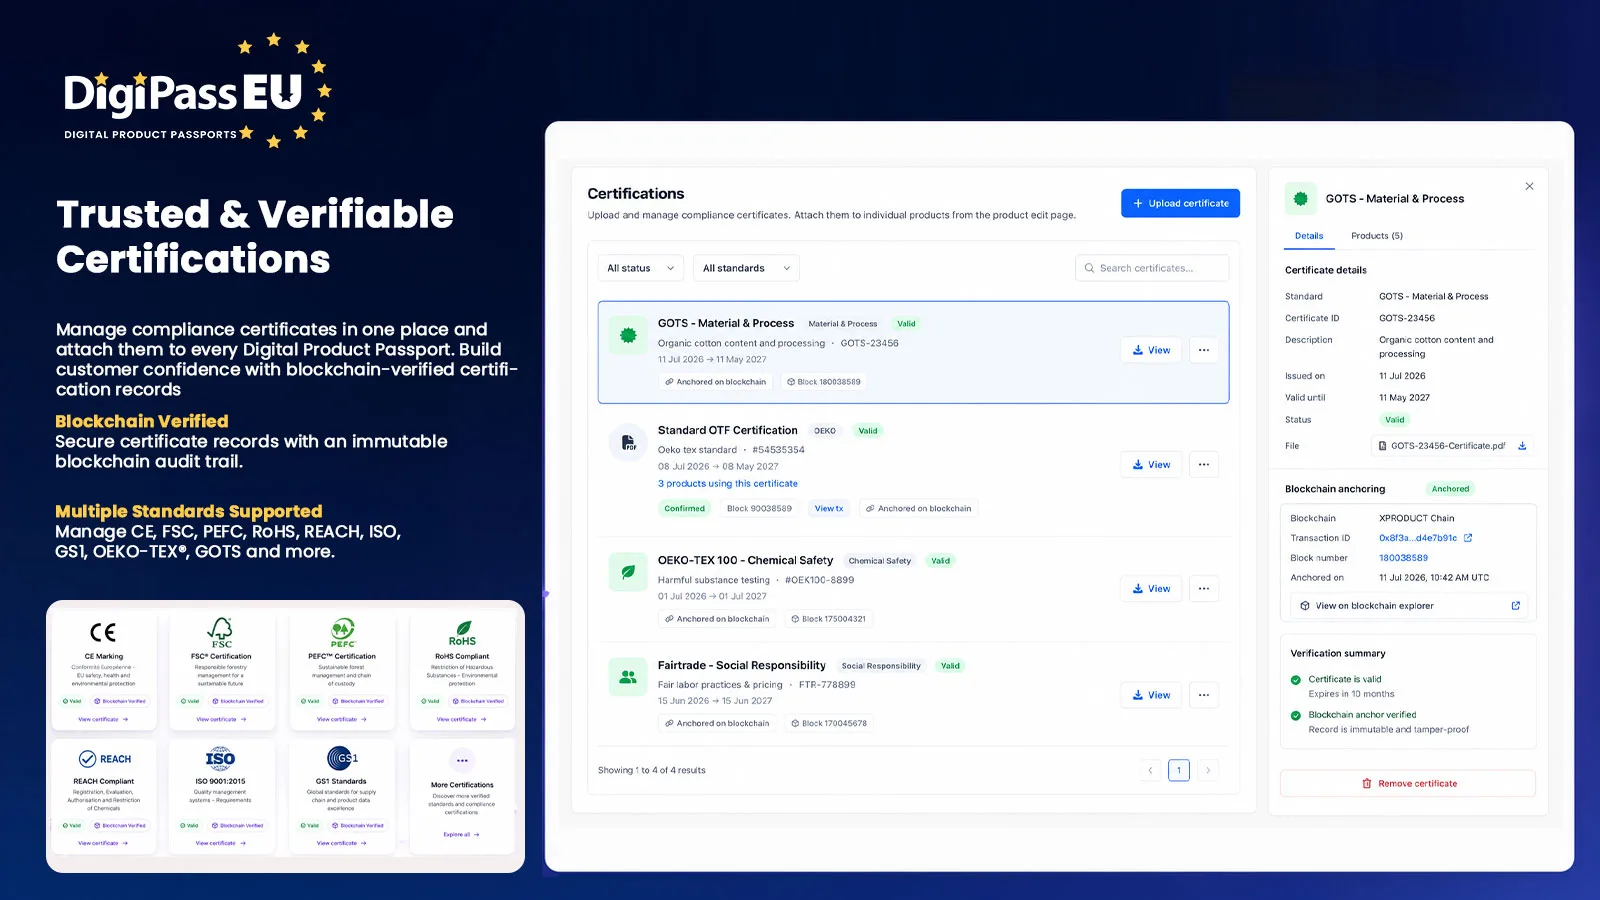
Task: Click the Fairtrade people group icon
Action: (628, 677)
